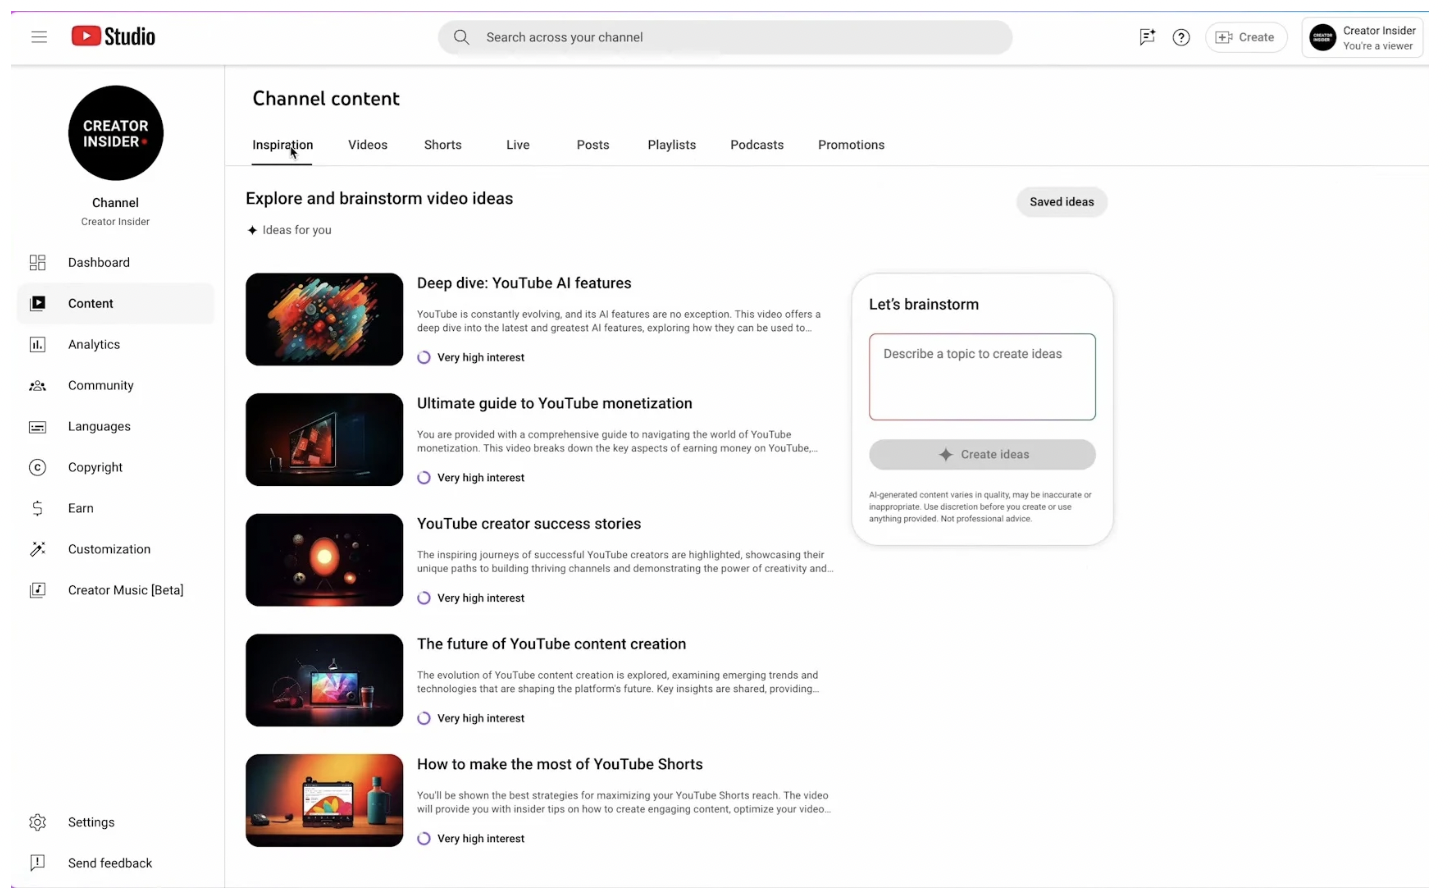Select the Playlists tab

672,145
